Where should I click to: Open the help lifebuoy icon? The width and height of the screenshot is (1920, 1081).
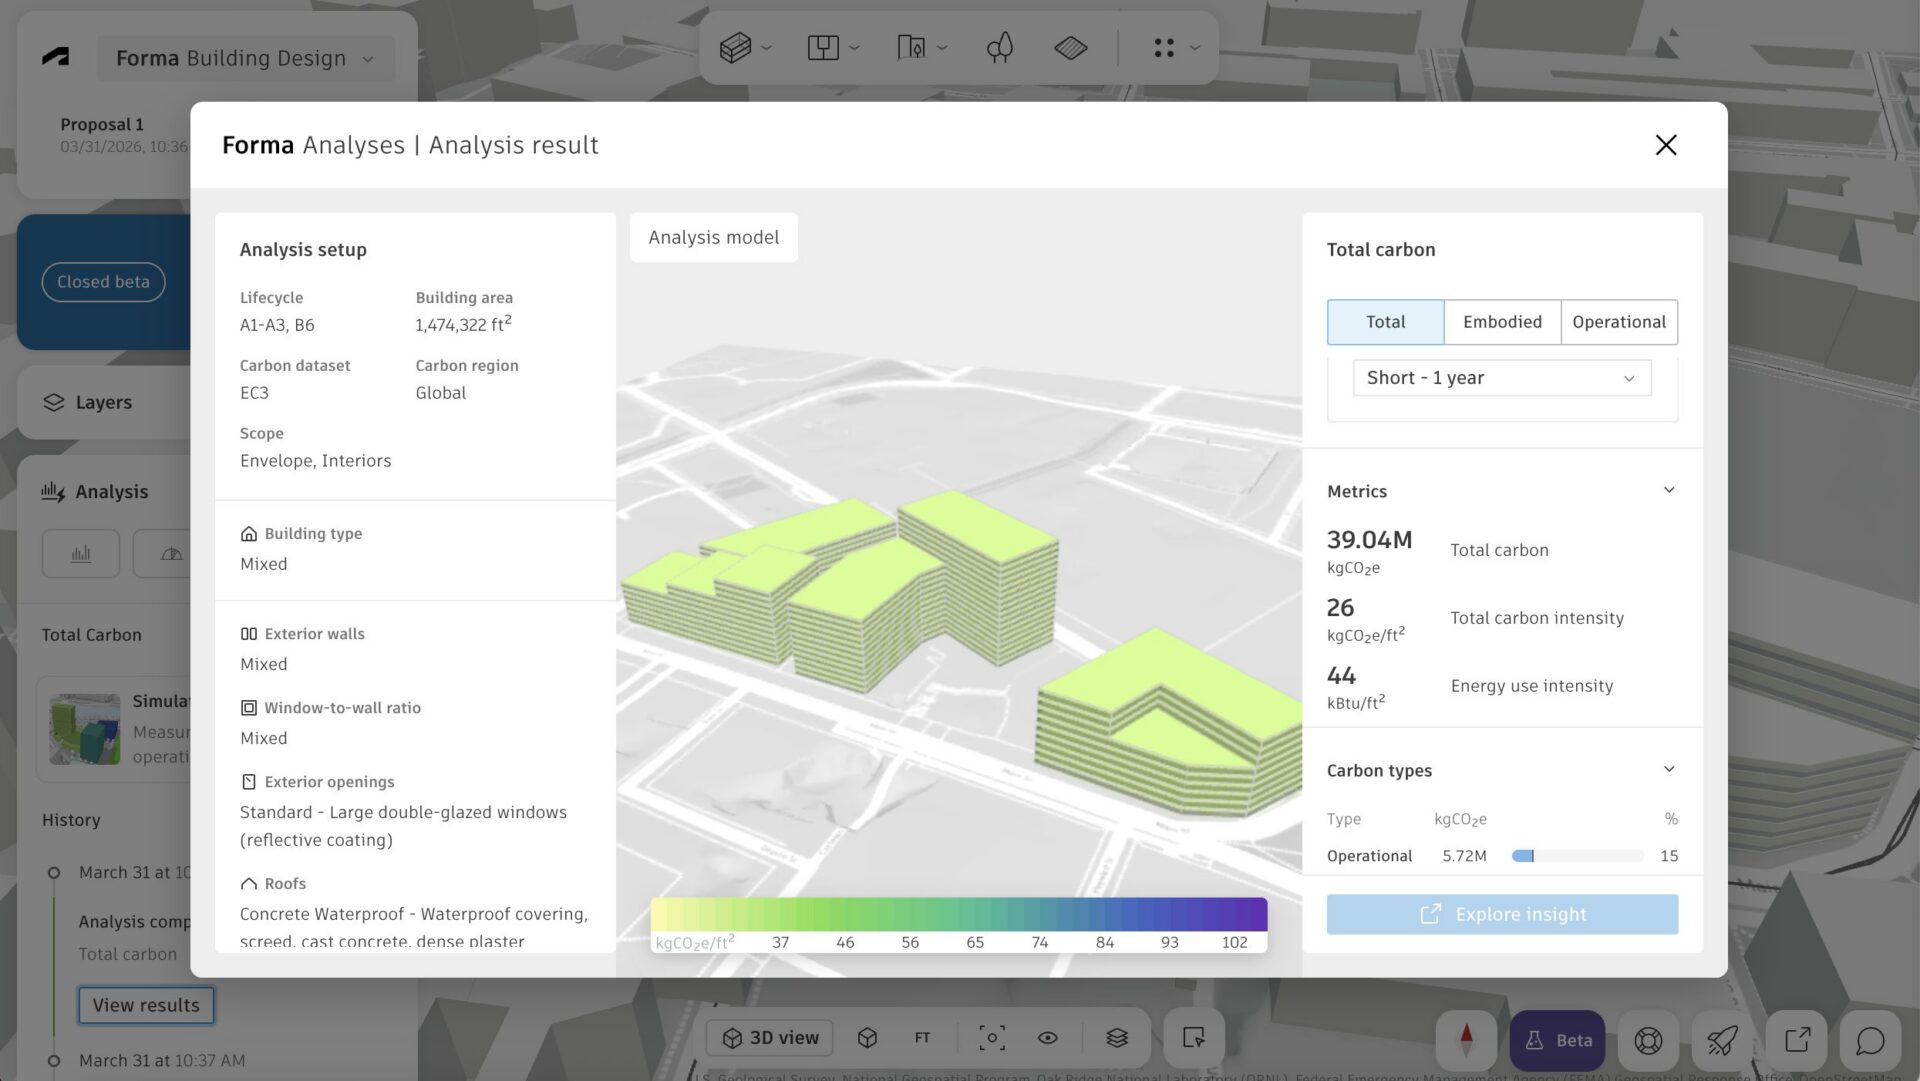coord(1648,1040)
